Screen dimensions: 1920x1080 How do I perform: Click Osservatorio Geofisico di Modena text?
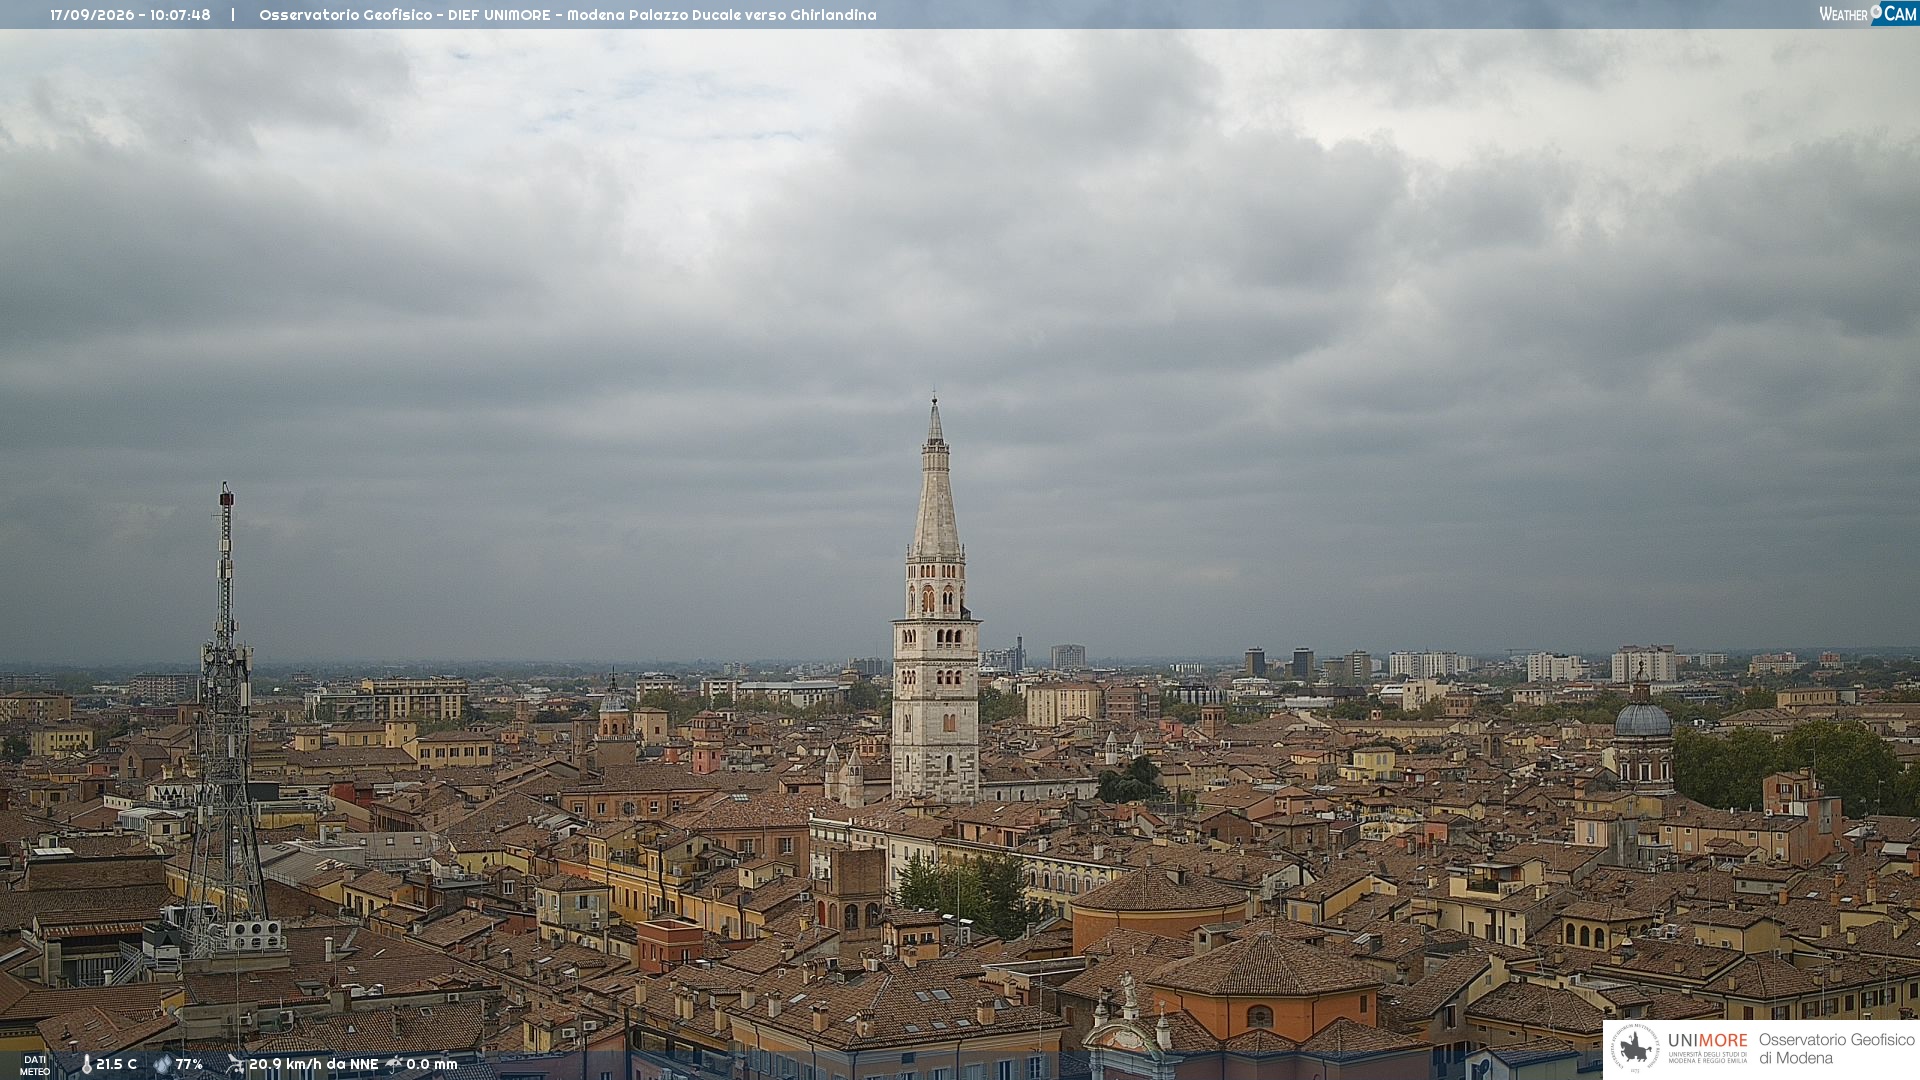click(x=1837, y=1048)
